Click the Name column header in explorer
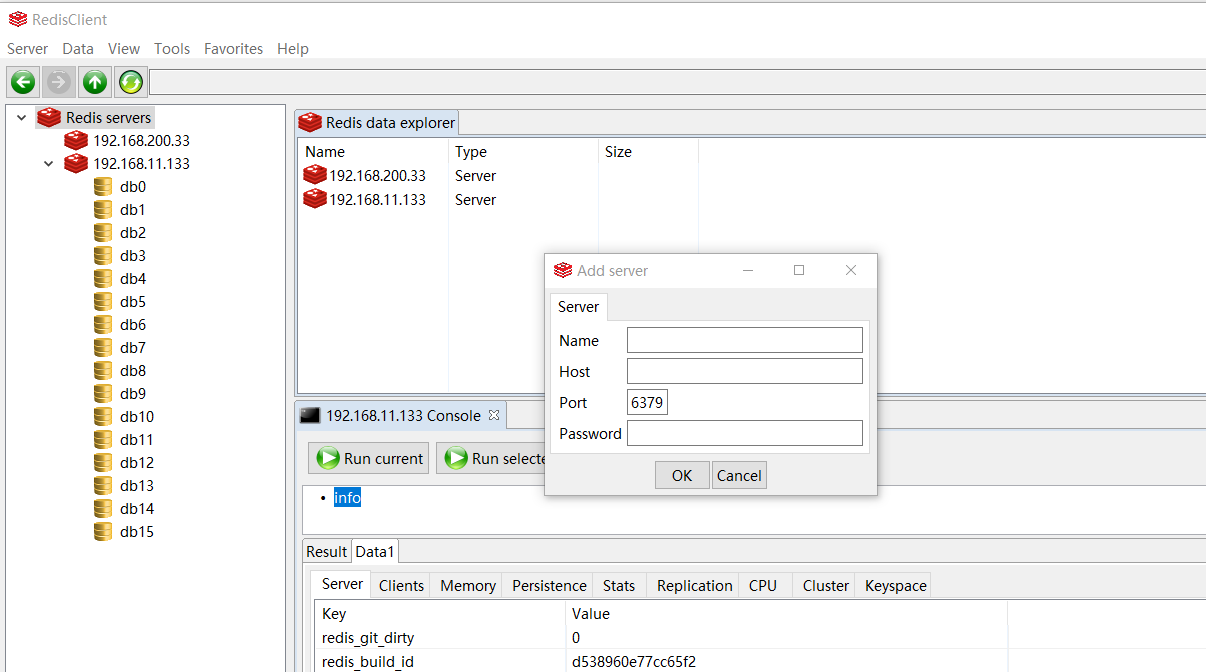The height and width of the screenshot is (672, 1206). click(374, 152)
